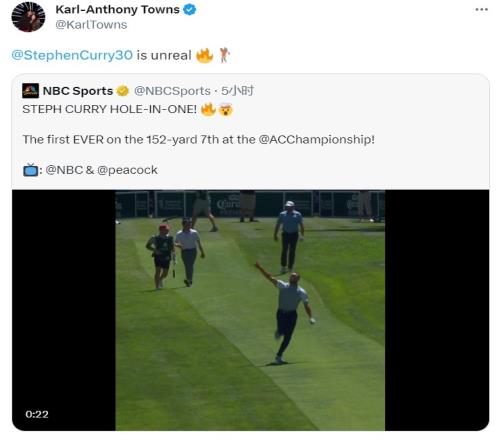Click the Karl-Anthony Towns display name
The height and width of the screenshot is (440, 500).
tap(117, 10)
